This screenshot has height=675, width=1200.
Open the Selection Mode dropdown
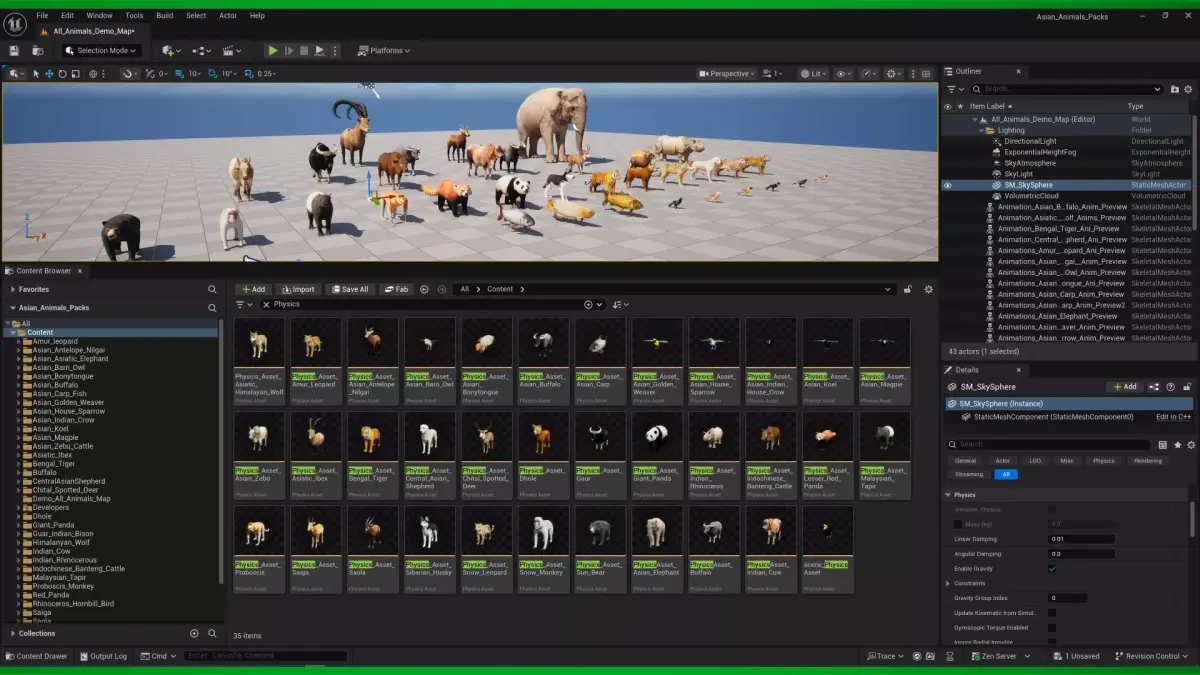(x=101, y=51)
